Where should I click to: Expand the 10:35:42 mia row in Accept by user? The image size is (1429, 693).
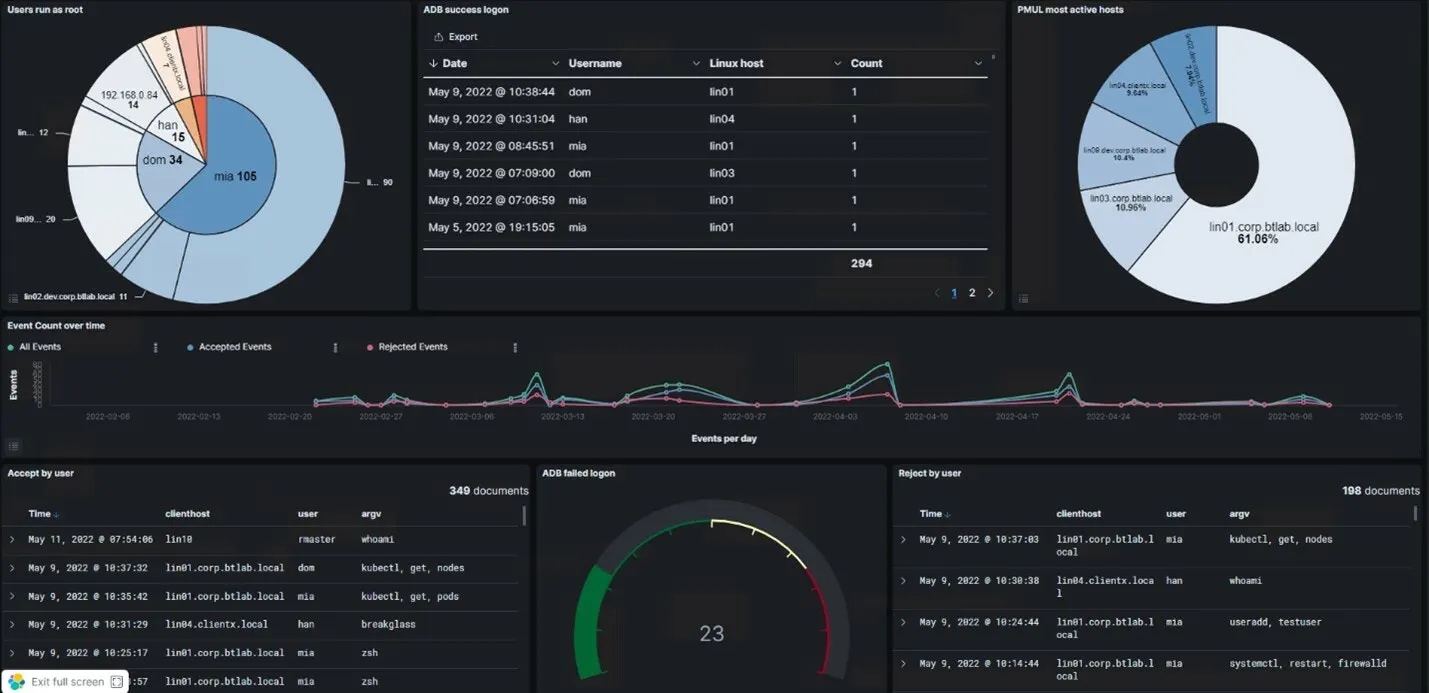pos(12,596)
